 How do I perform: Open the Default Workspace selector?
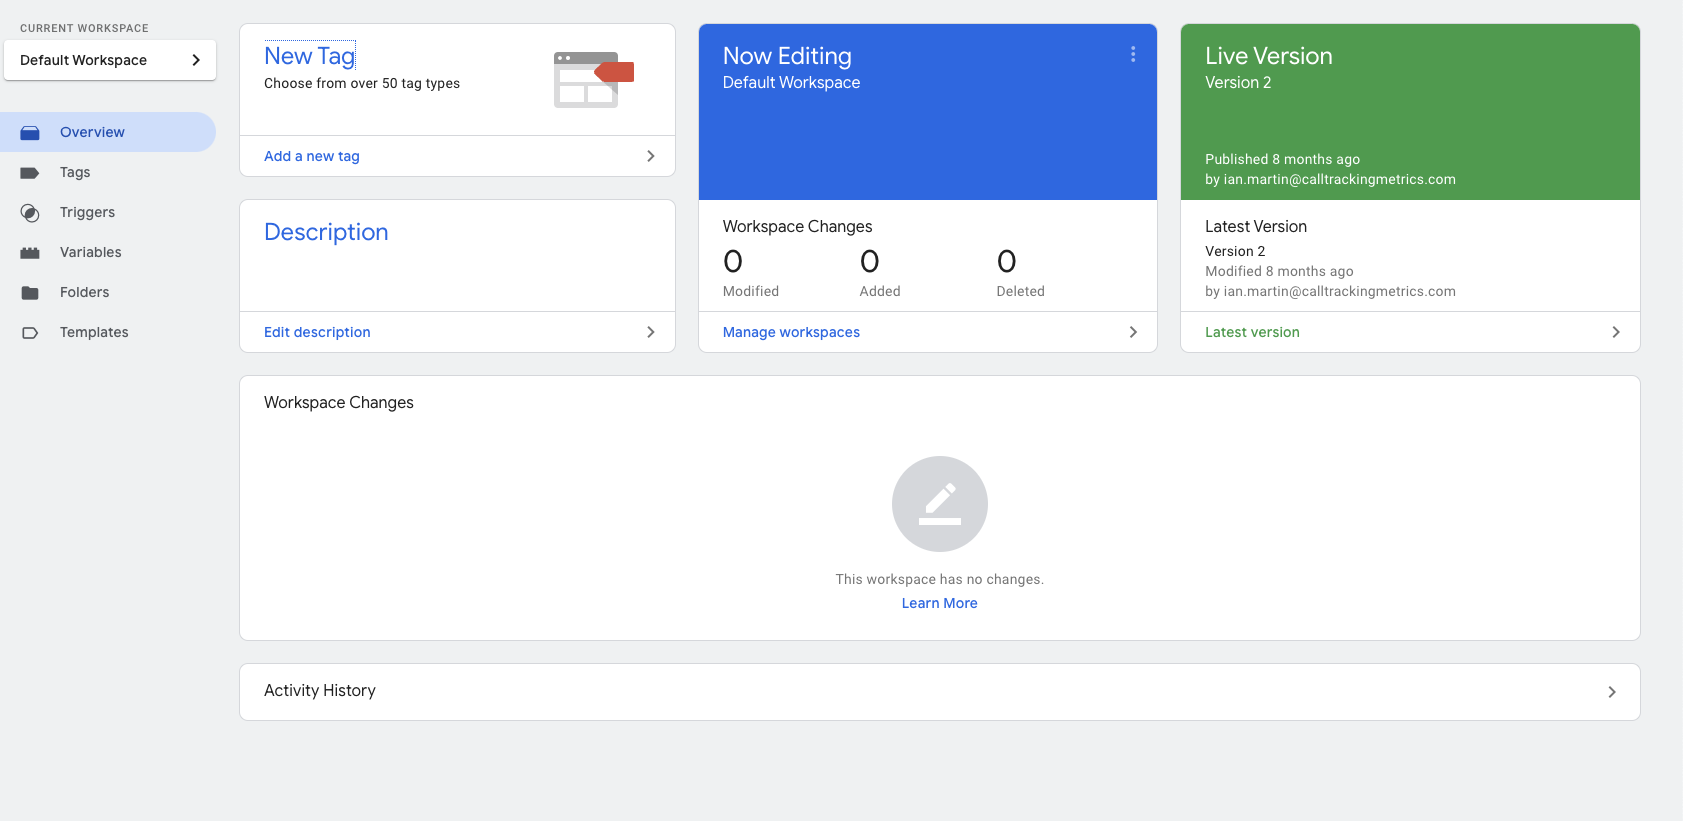coord(110,60)
